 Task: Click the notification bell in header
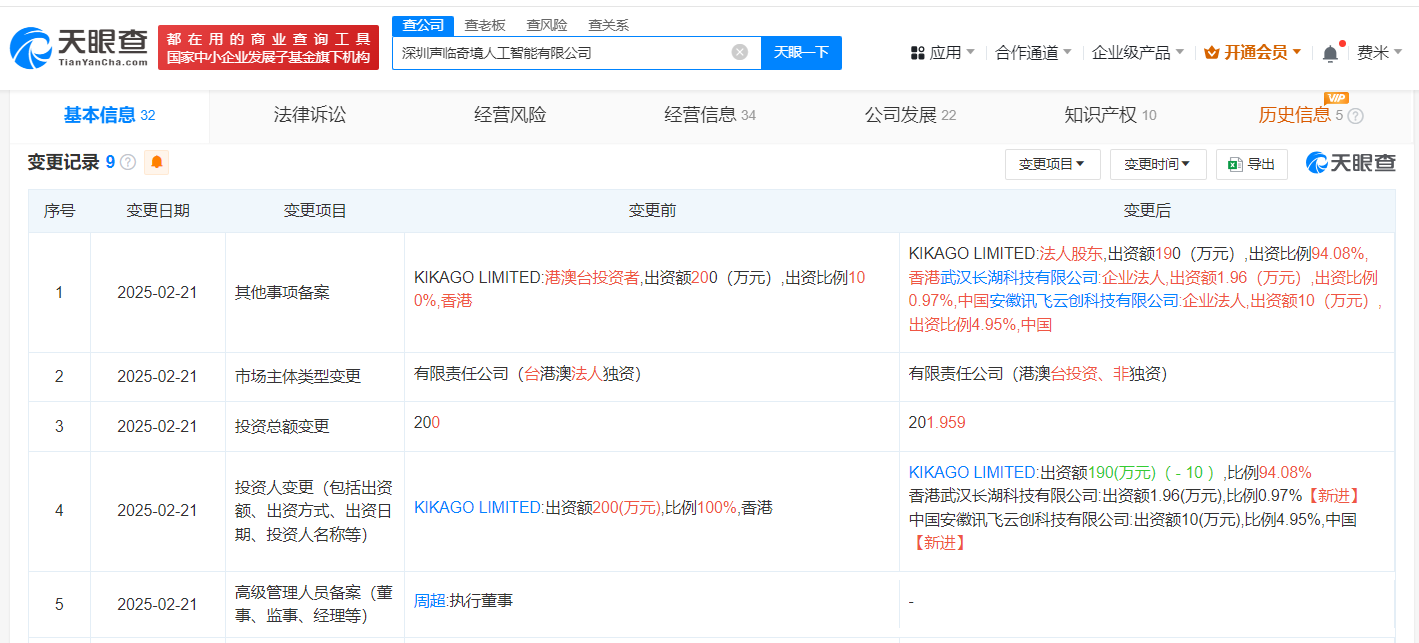(x=1329, y=53)
